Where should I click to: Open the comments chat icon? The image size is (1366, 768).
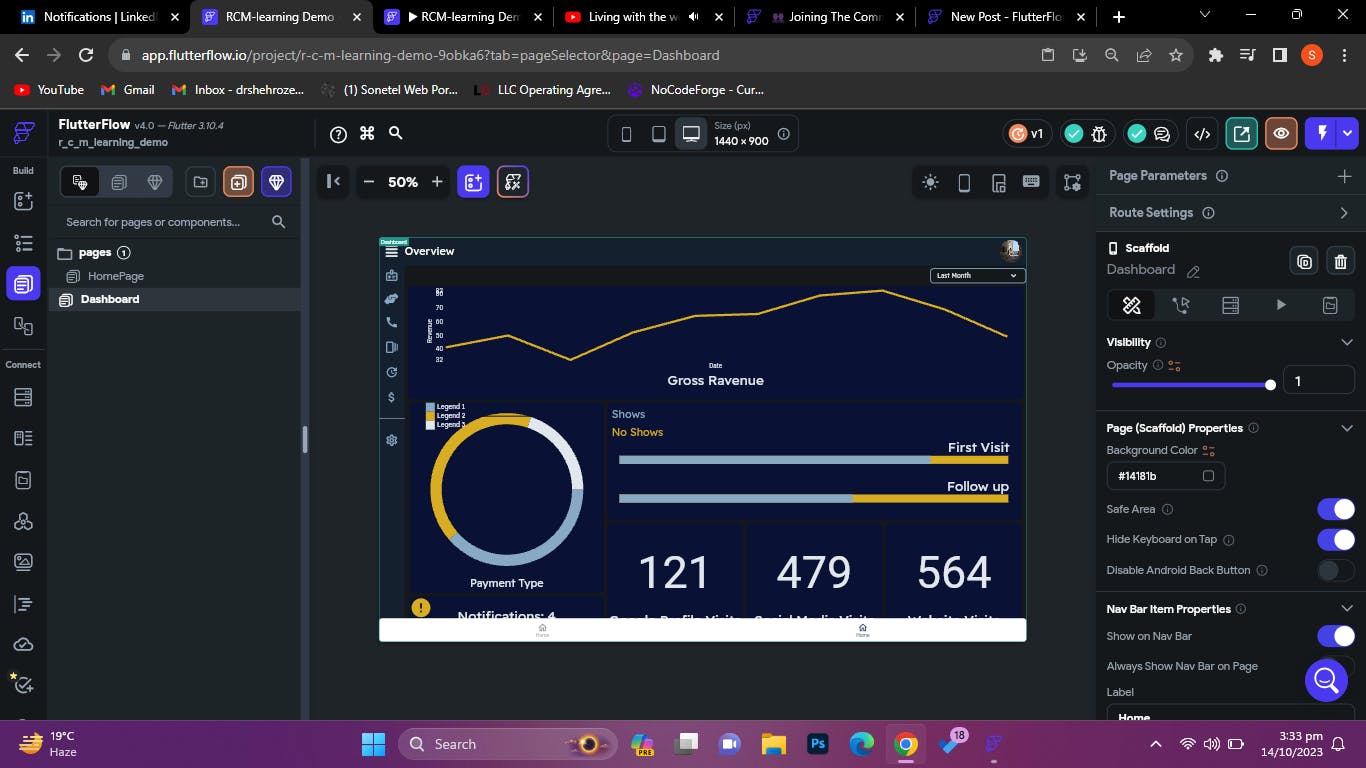[1162, 134]
